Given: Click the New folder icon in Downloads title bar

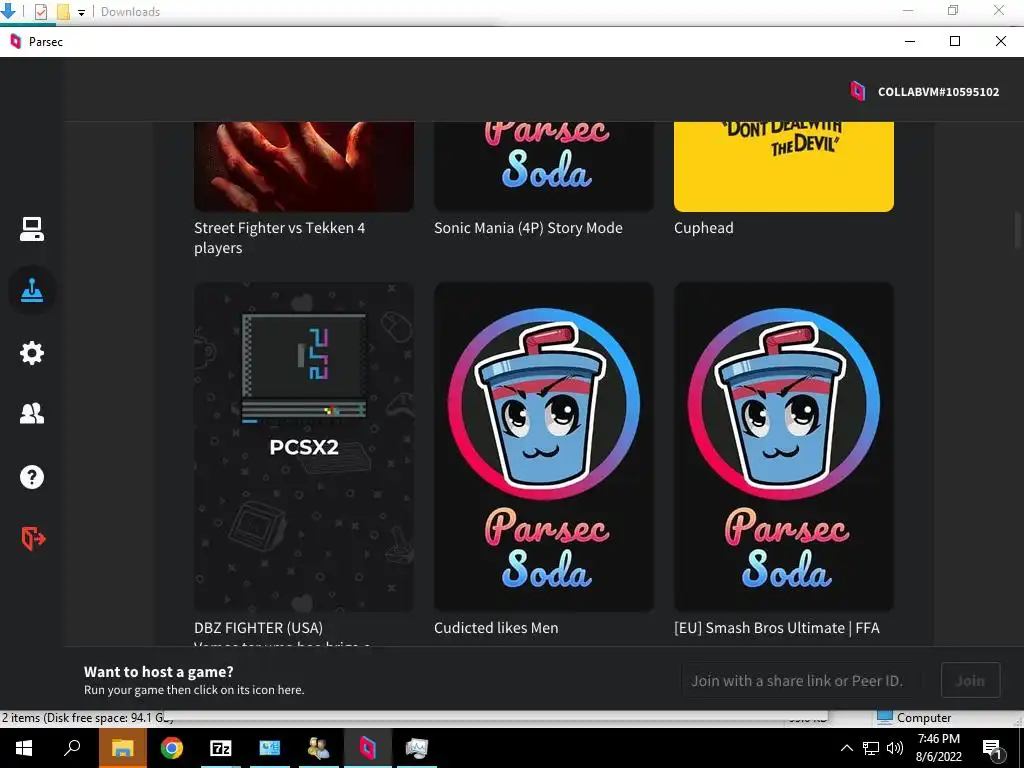Looking at the screenshot, I should 63,11.
